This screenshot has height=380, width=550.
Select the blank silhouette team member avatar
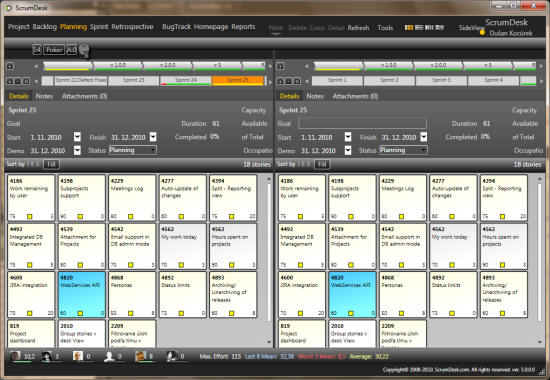[109, 356]
